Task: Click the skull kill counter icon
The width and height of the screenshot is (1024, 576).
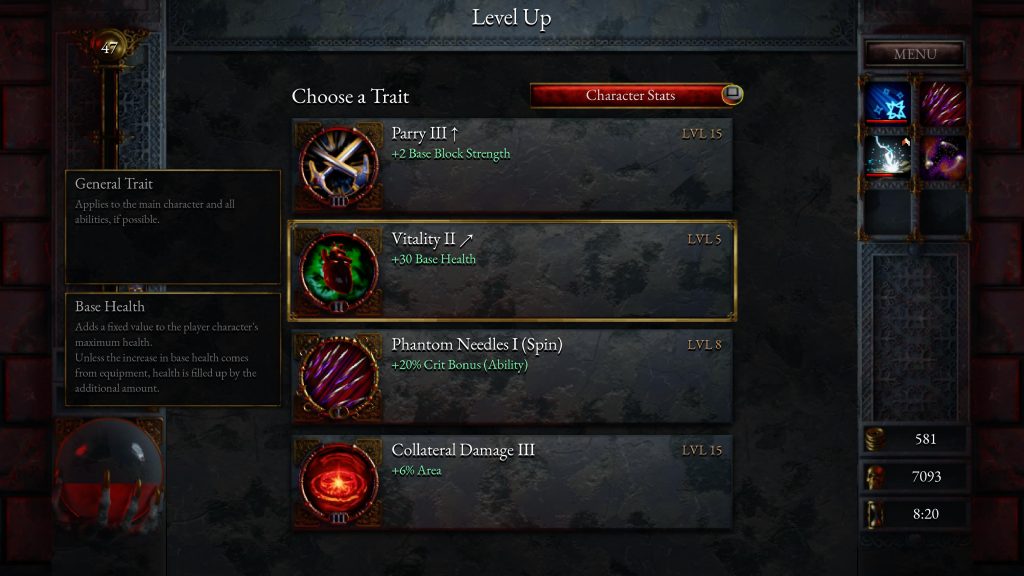Action: click(x=875, y=477)
